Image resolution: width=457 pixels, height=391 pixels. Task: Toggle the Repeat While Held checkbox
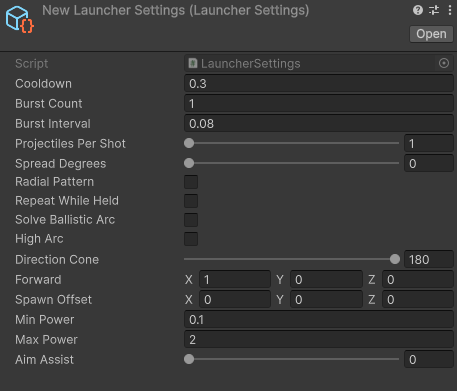pyautogui.click(x=191, y=201)
